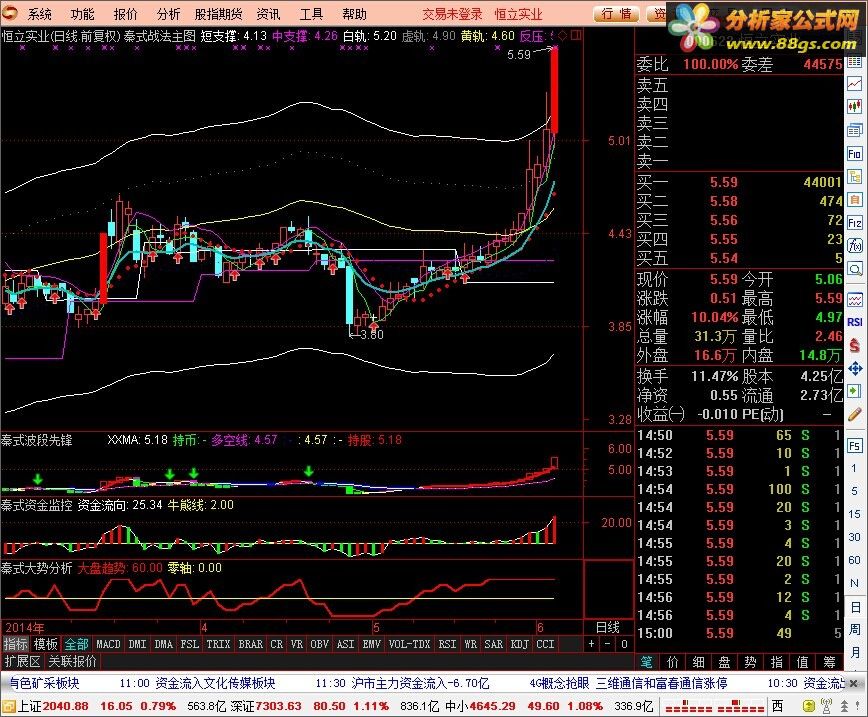Click the 上证 index icon in status bar

coord(9,706)
